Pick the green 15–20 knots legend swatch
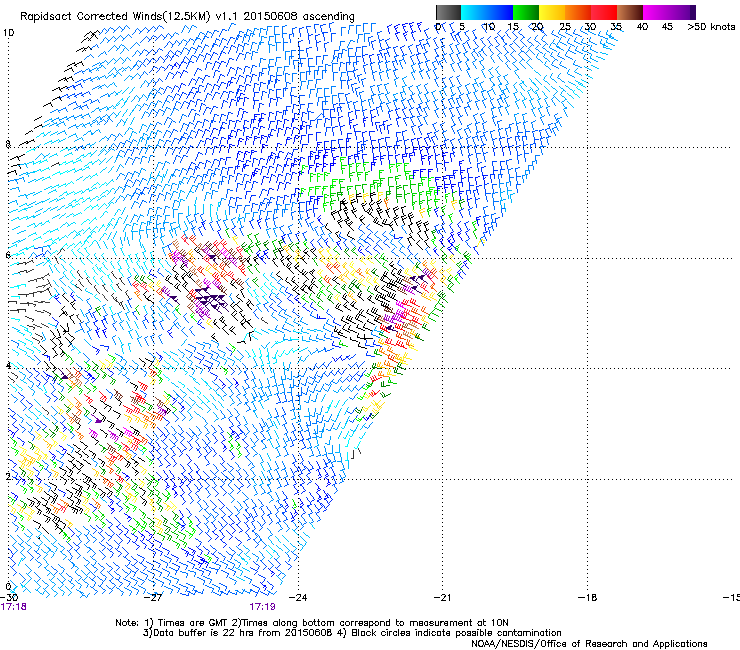 [526, 12]
